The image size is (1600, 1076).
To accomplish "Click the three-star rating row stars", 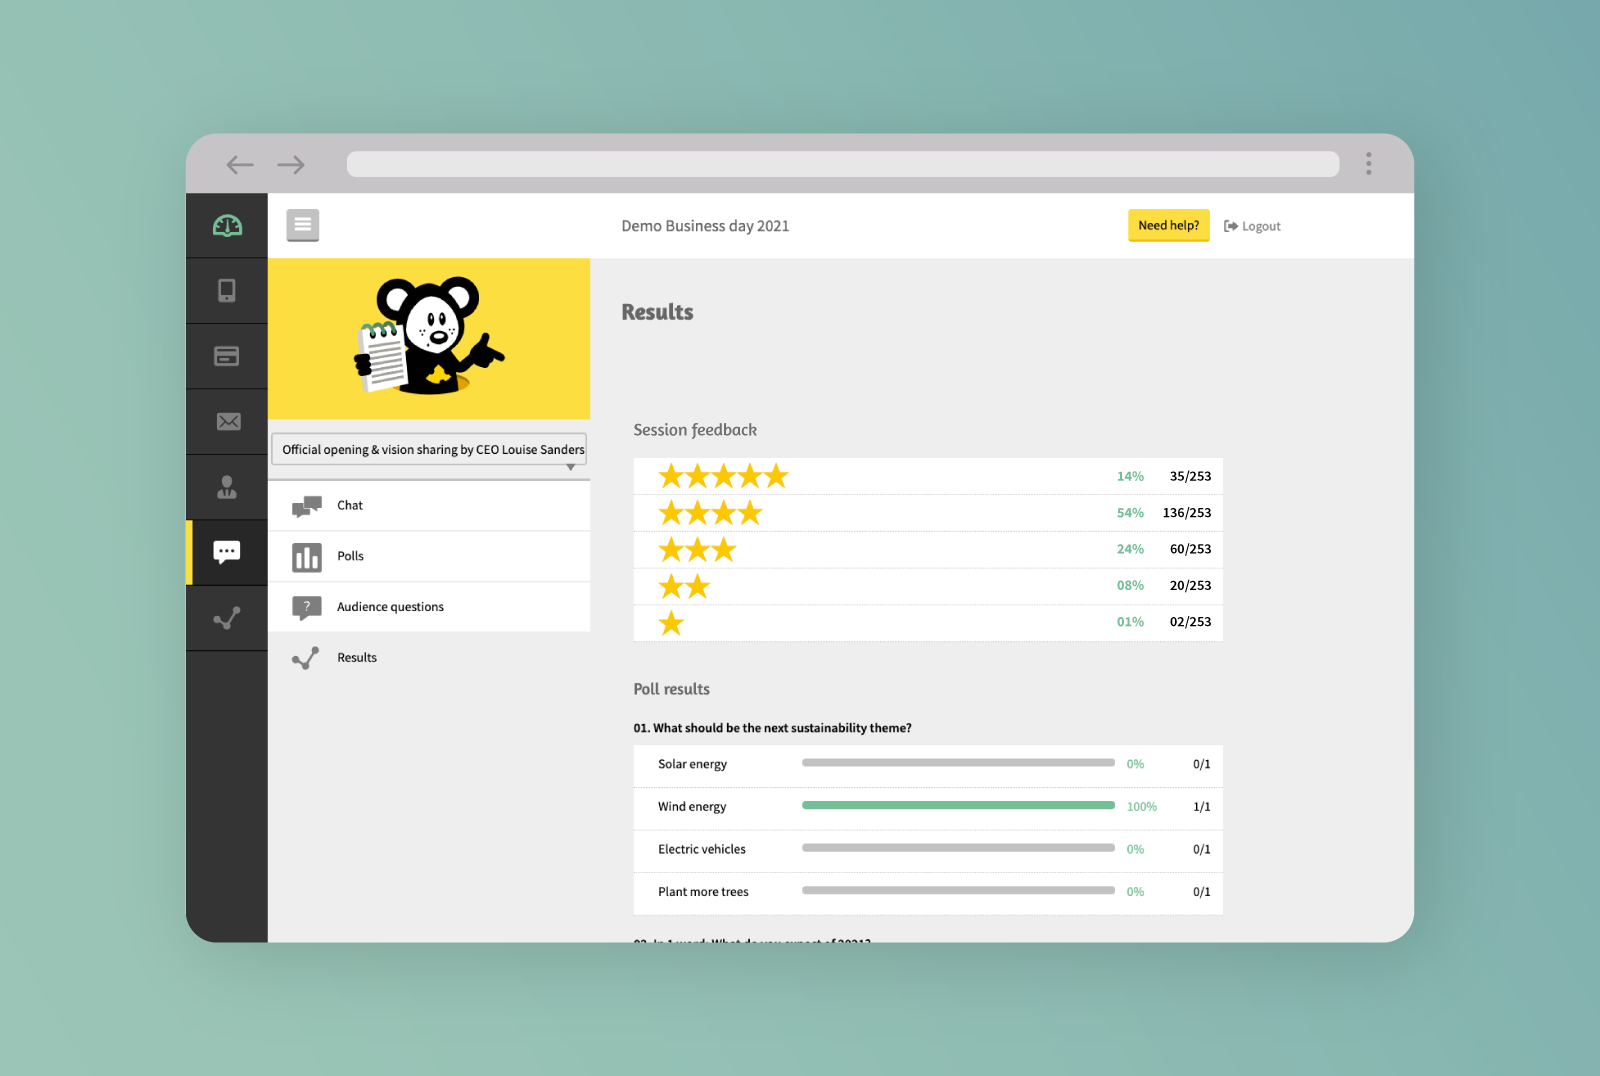I will [697, 549].
